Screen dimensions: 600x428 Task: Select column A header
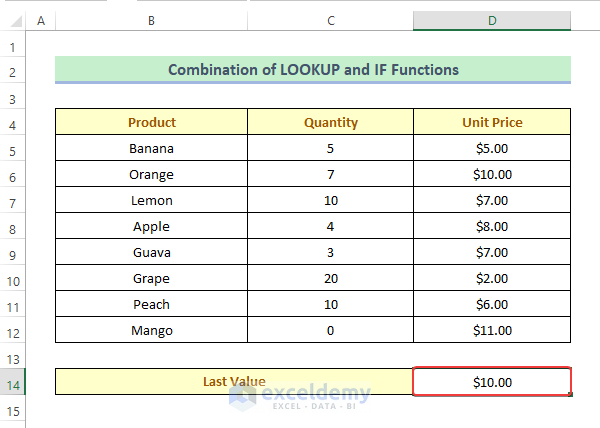pos(40,21)
